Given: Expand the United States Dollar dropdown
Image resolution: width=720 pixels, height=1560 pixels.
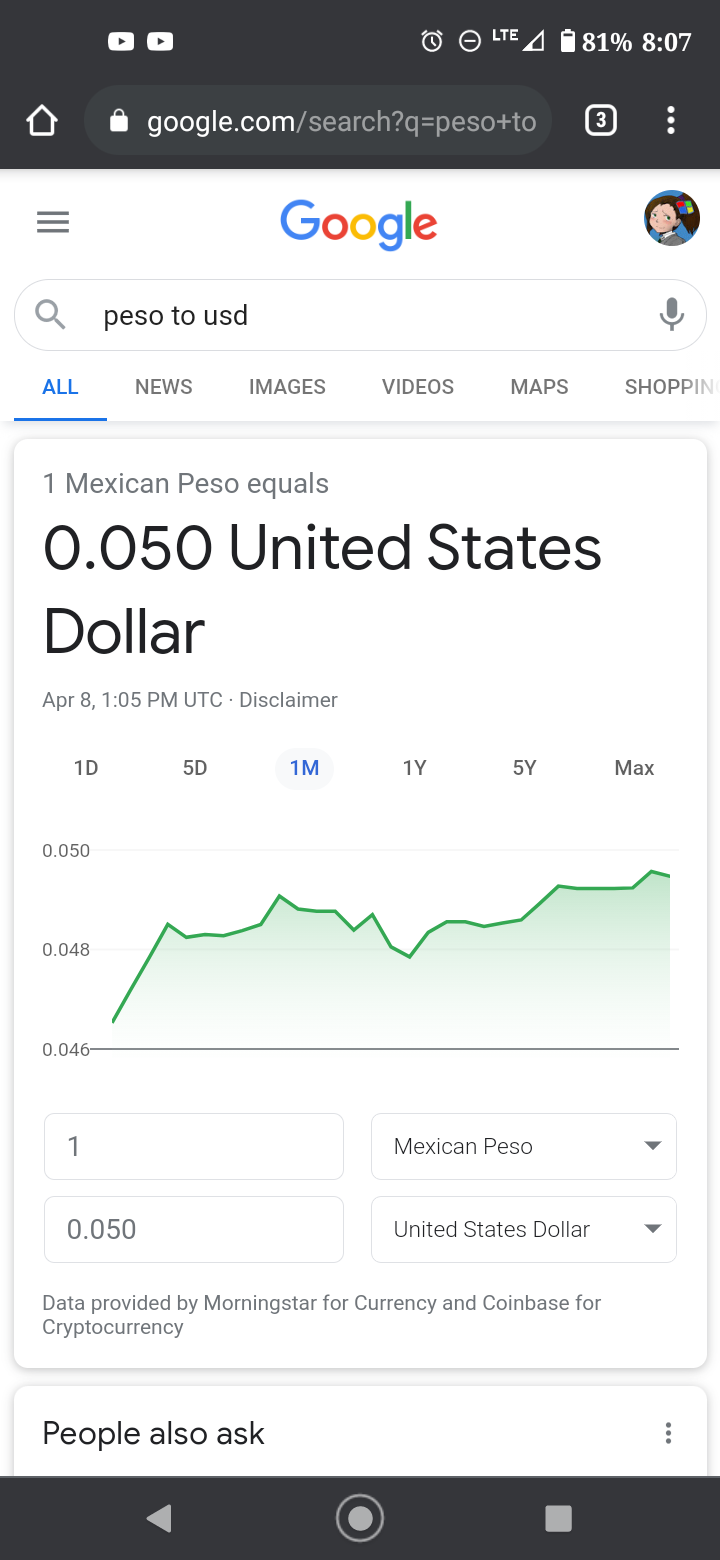Looking at the screenshot, I should (524, 1229).
